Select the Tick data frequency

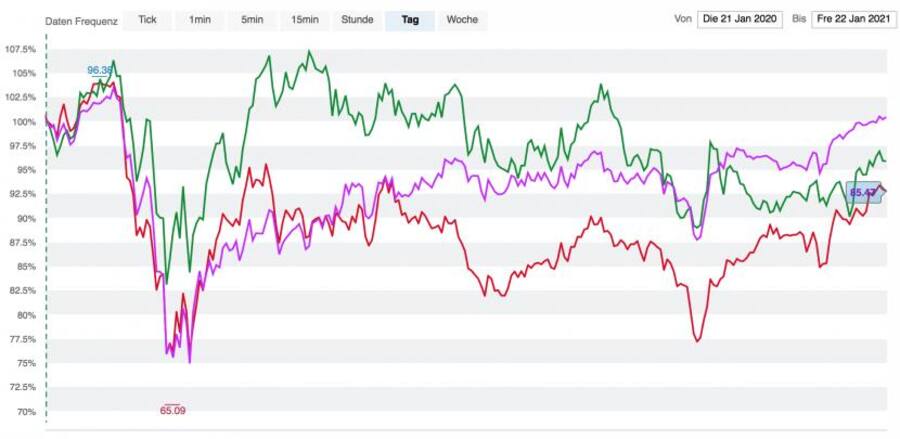148,20
